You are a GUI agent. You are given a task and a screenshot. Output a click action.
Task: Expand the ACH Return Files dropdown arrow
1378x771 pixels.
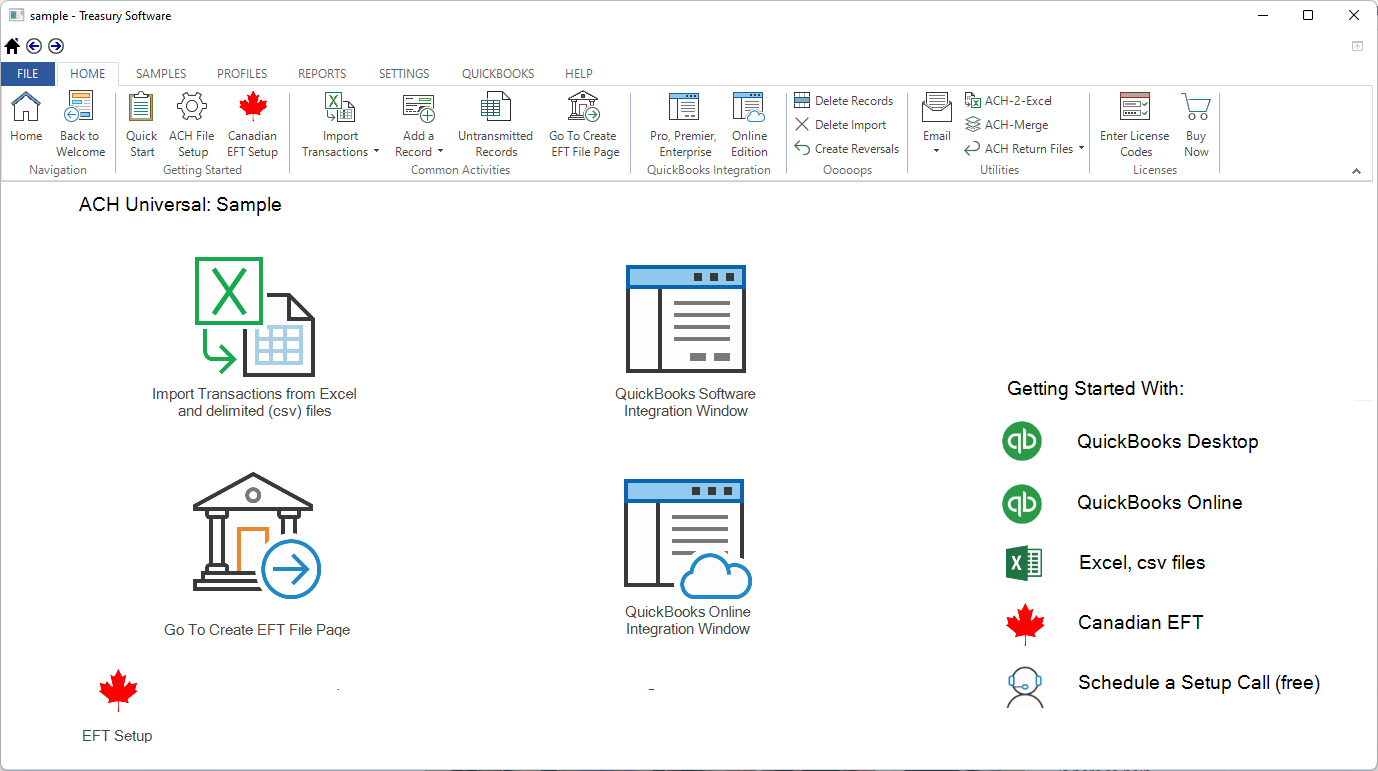1081,148
